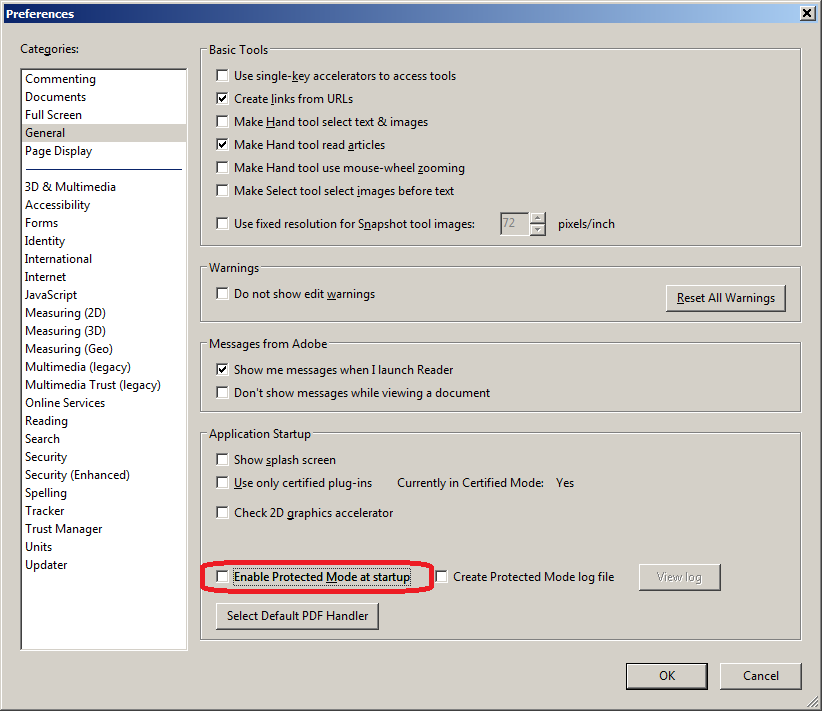
Task: Select the Spelling category
Action: (104, 493)
